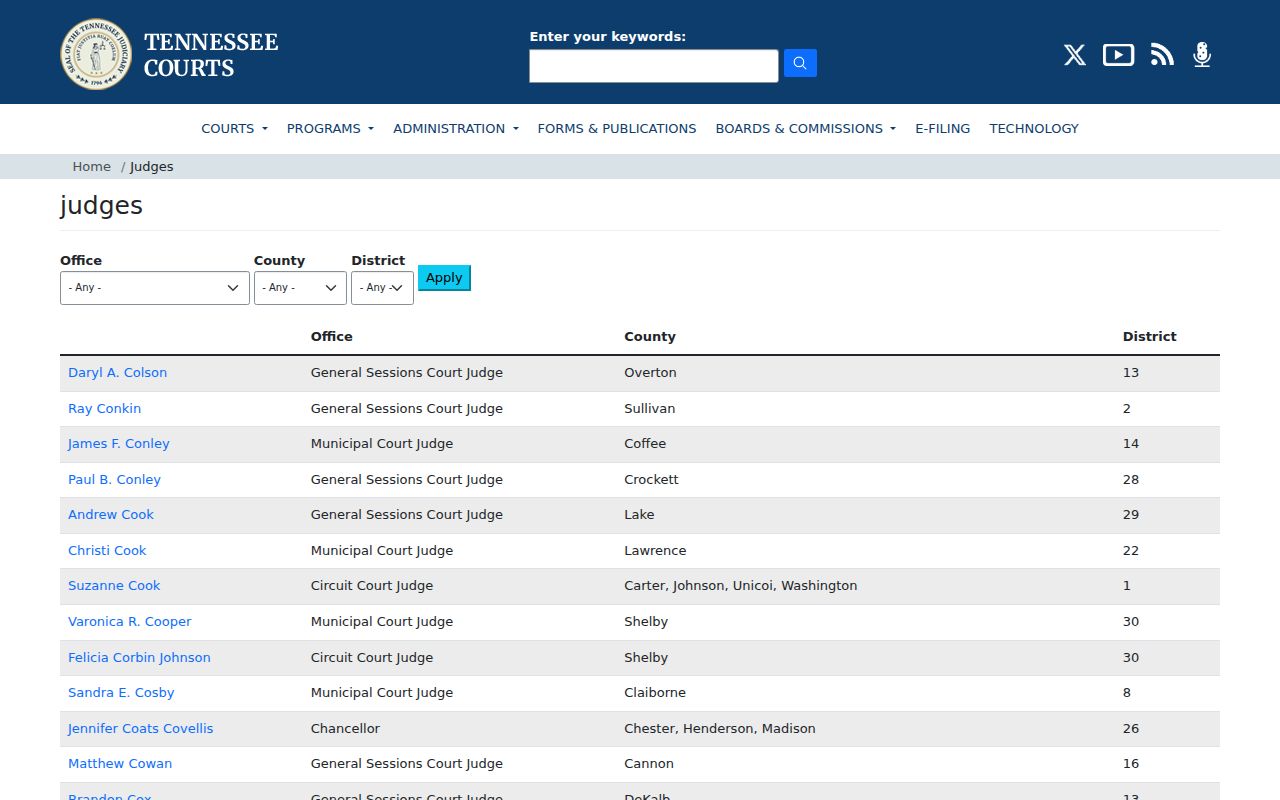This screenshot has height=800, width=1280.
Task: Open Forms & Publications page
Action: click(617, 128)
